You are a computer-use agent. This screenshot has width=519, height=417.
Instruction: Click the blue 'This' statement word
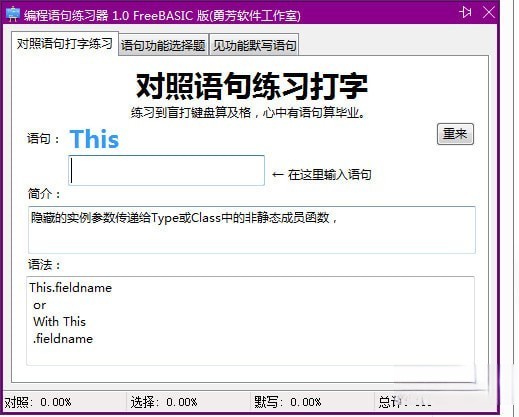(94, 139)
